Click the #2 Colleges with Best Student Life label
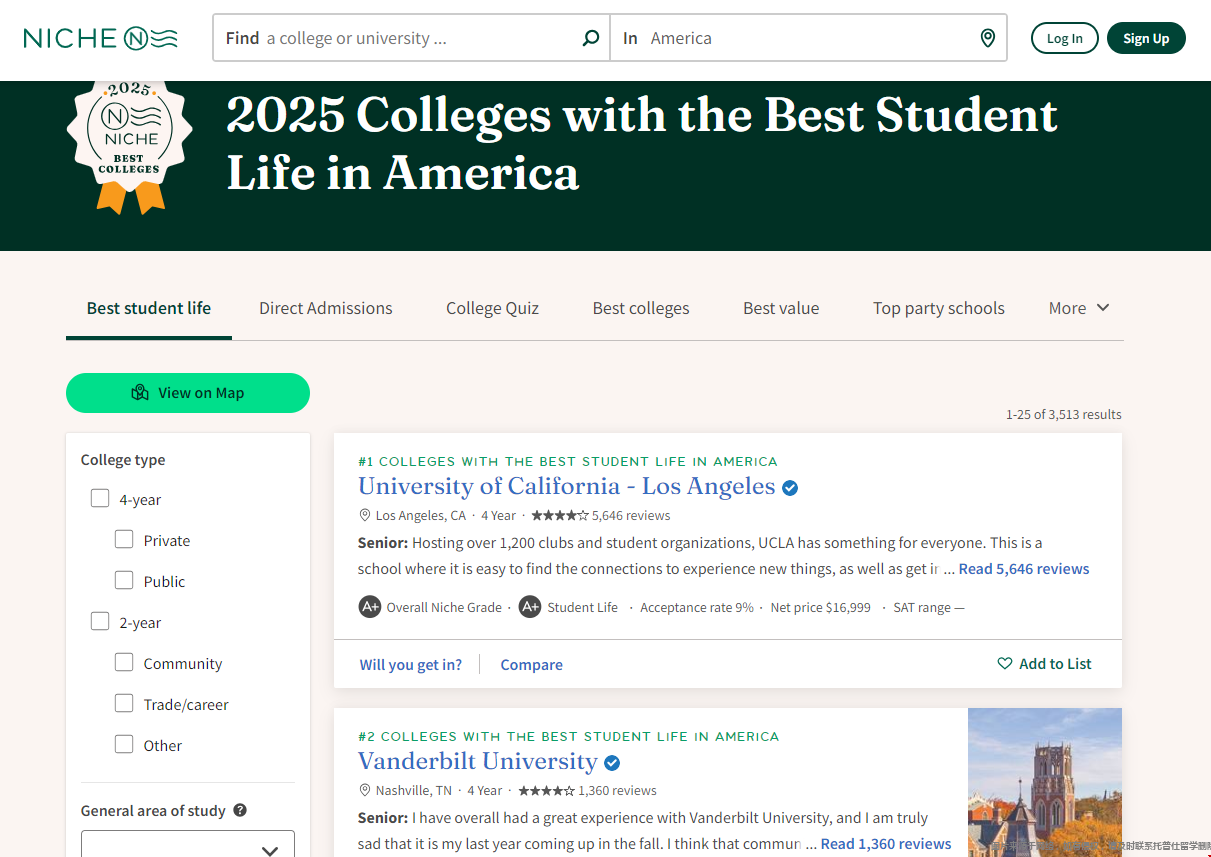 569,736
